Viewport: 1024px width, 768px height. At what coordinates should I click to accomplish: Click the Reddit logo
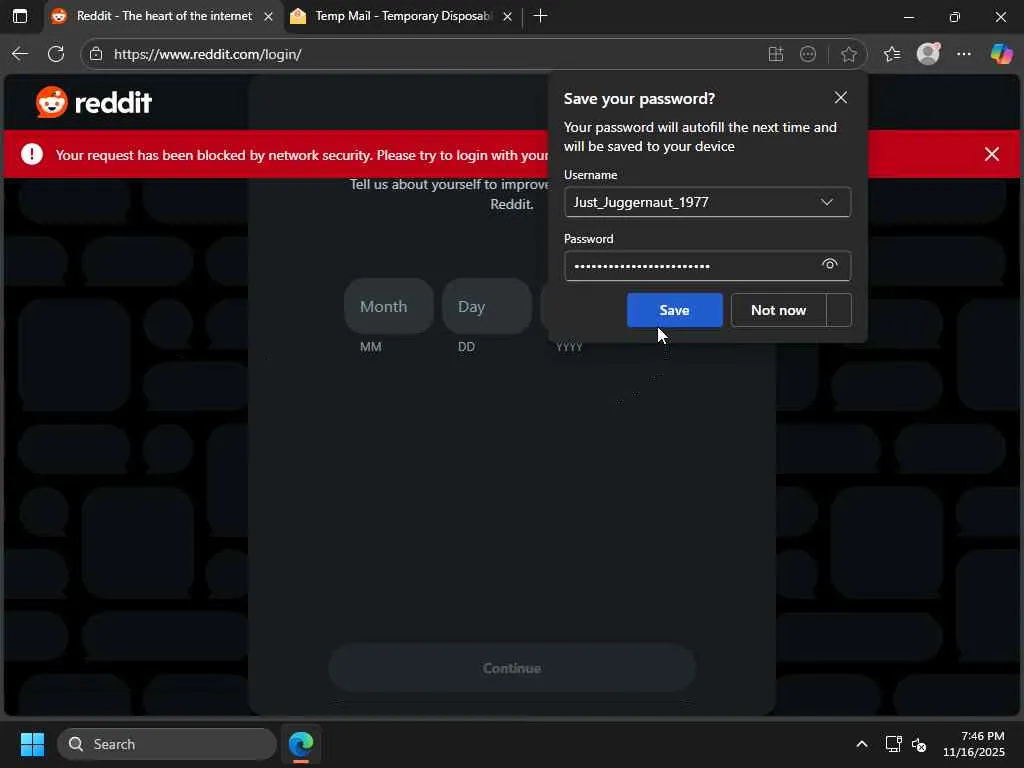(94, 102)
